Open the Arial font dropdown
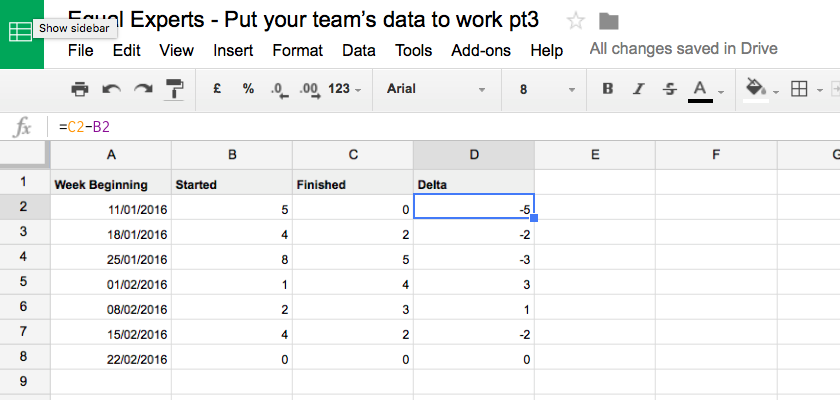The height and width of the screenshot is (400, 840). [436, 89]
